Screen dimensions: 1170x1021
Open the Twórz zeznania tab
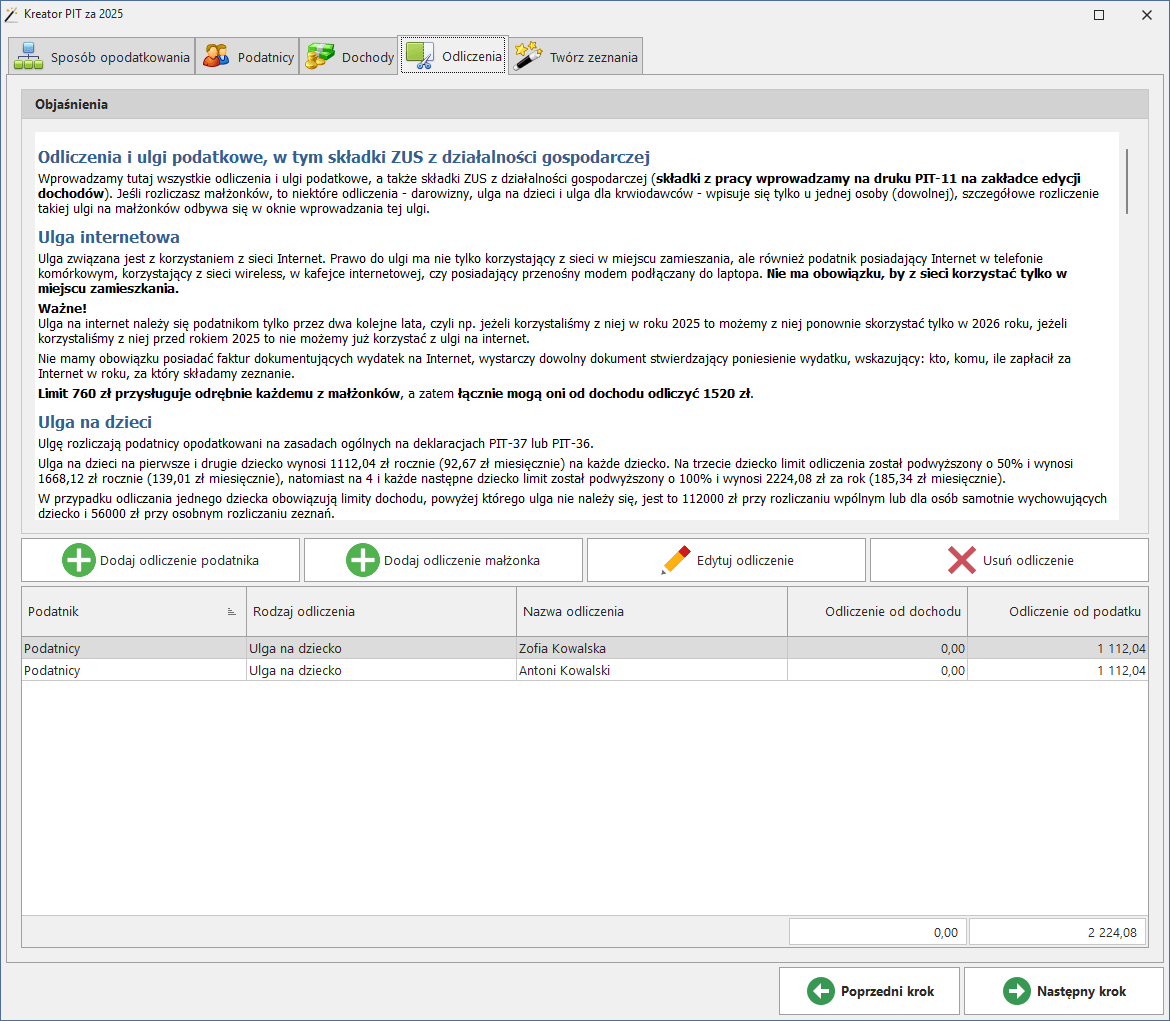[575, 57]
